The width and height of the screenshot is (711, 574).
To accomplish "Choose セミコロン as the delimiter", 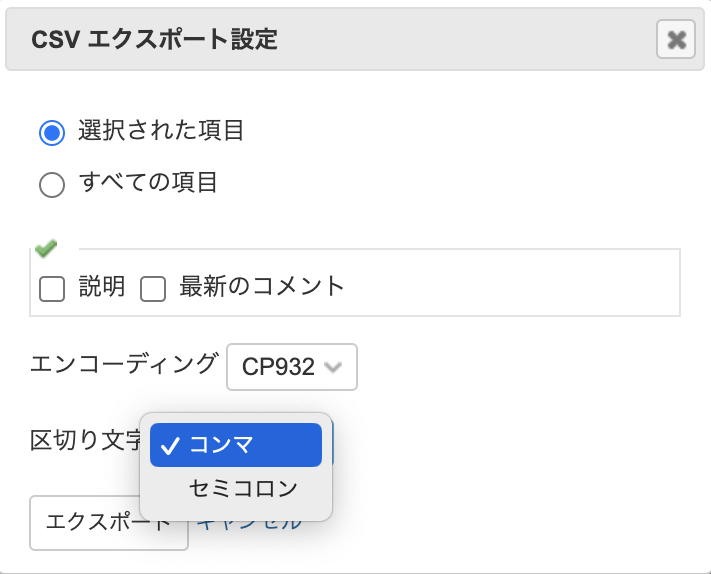I will tap(243, 489).
